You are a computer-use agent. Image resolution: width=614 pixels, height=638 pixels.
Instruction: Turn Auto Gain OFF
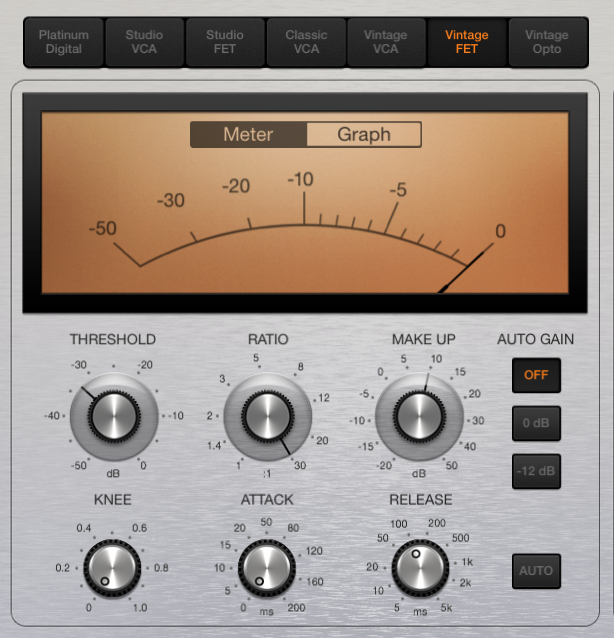click(536, 375)
